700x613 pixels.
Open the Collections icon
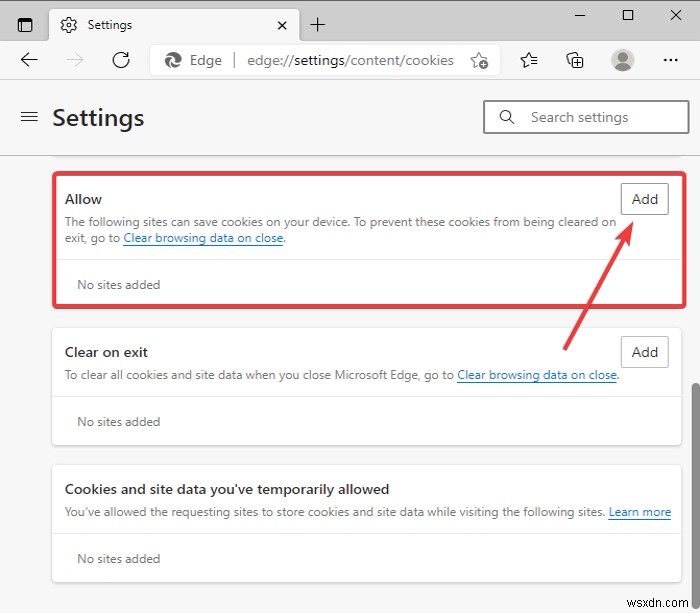pos(575,60)
